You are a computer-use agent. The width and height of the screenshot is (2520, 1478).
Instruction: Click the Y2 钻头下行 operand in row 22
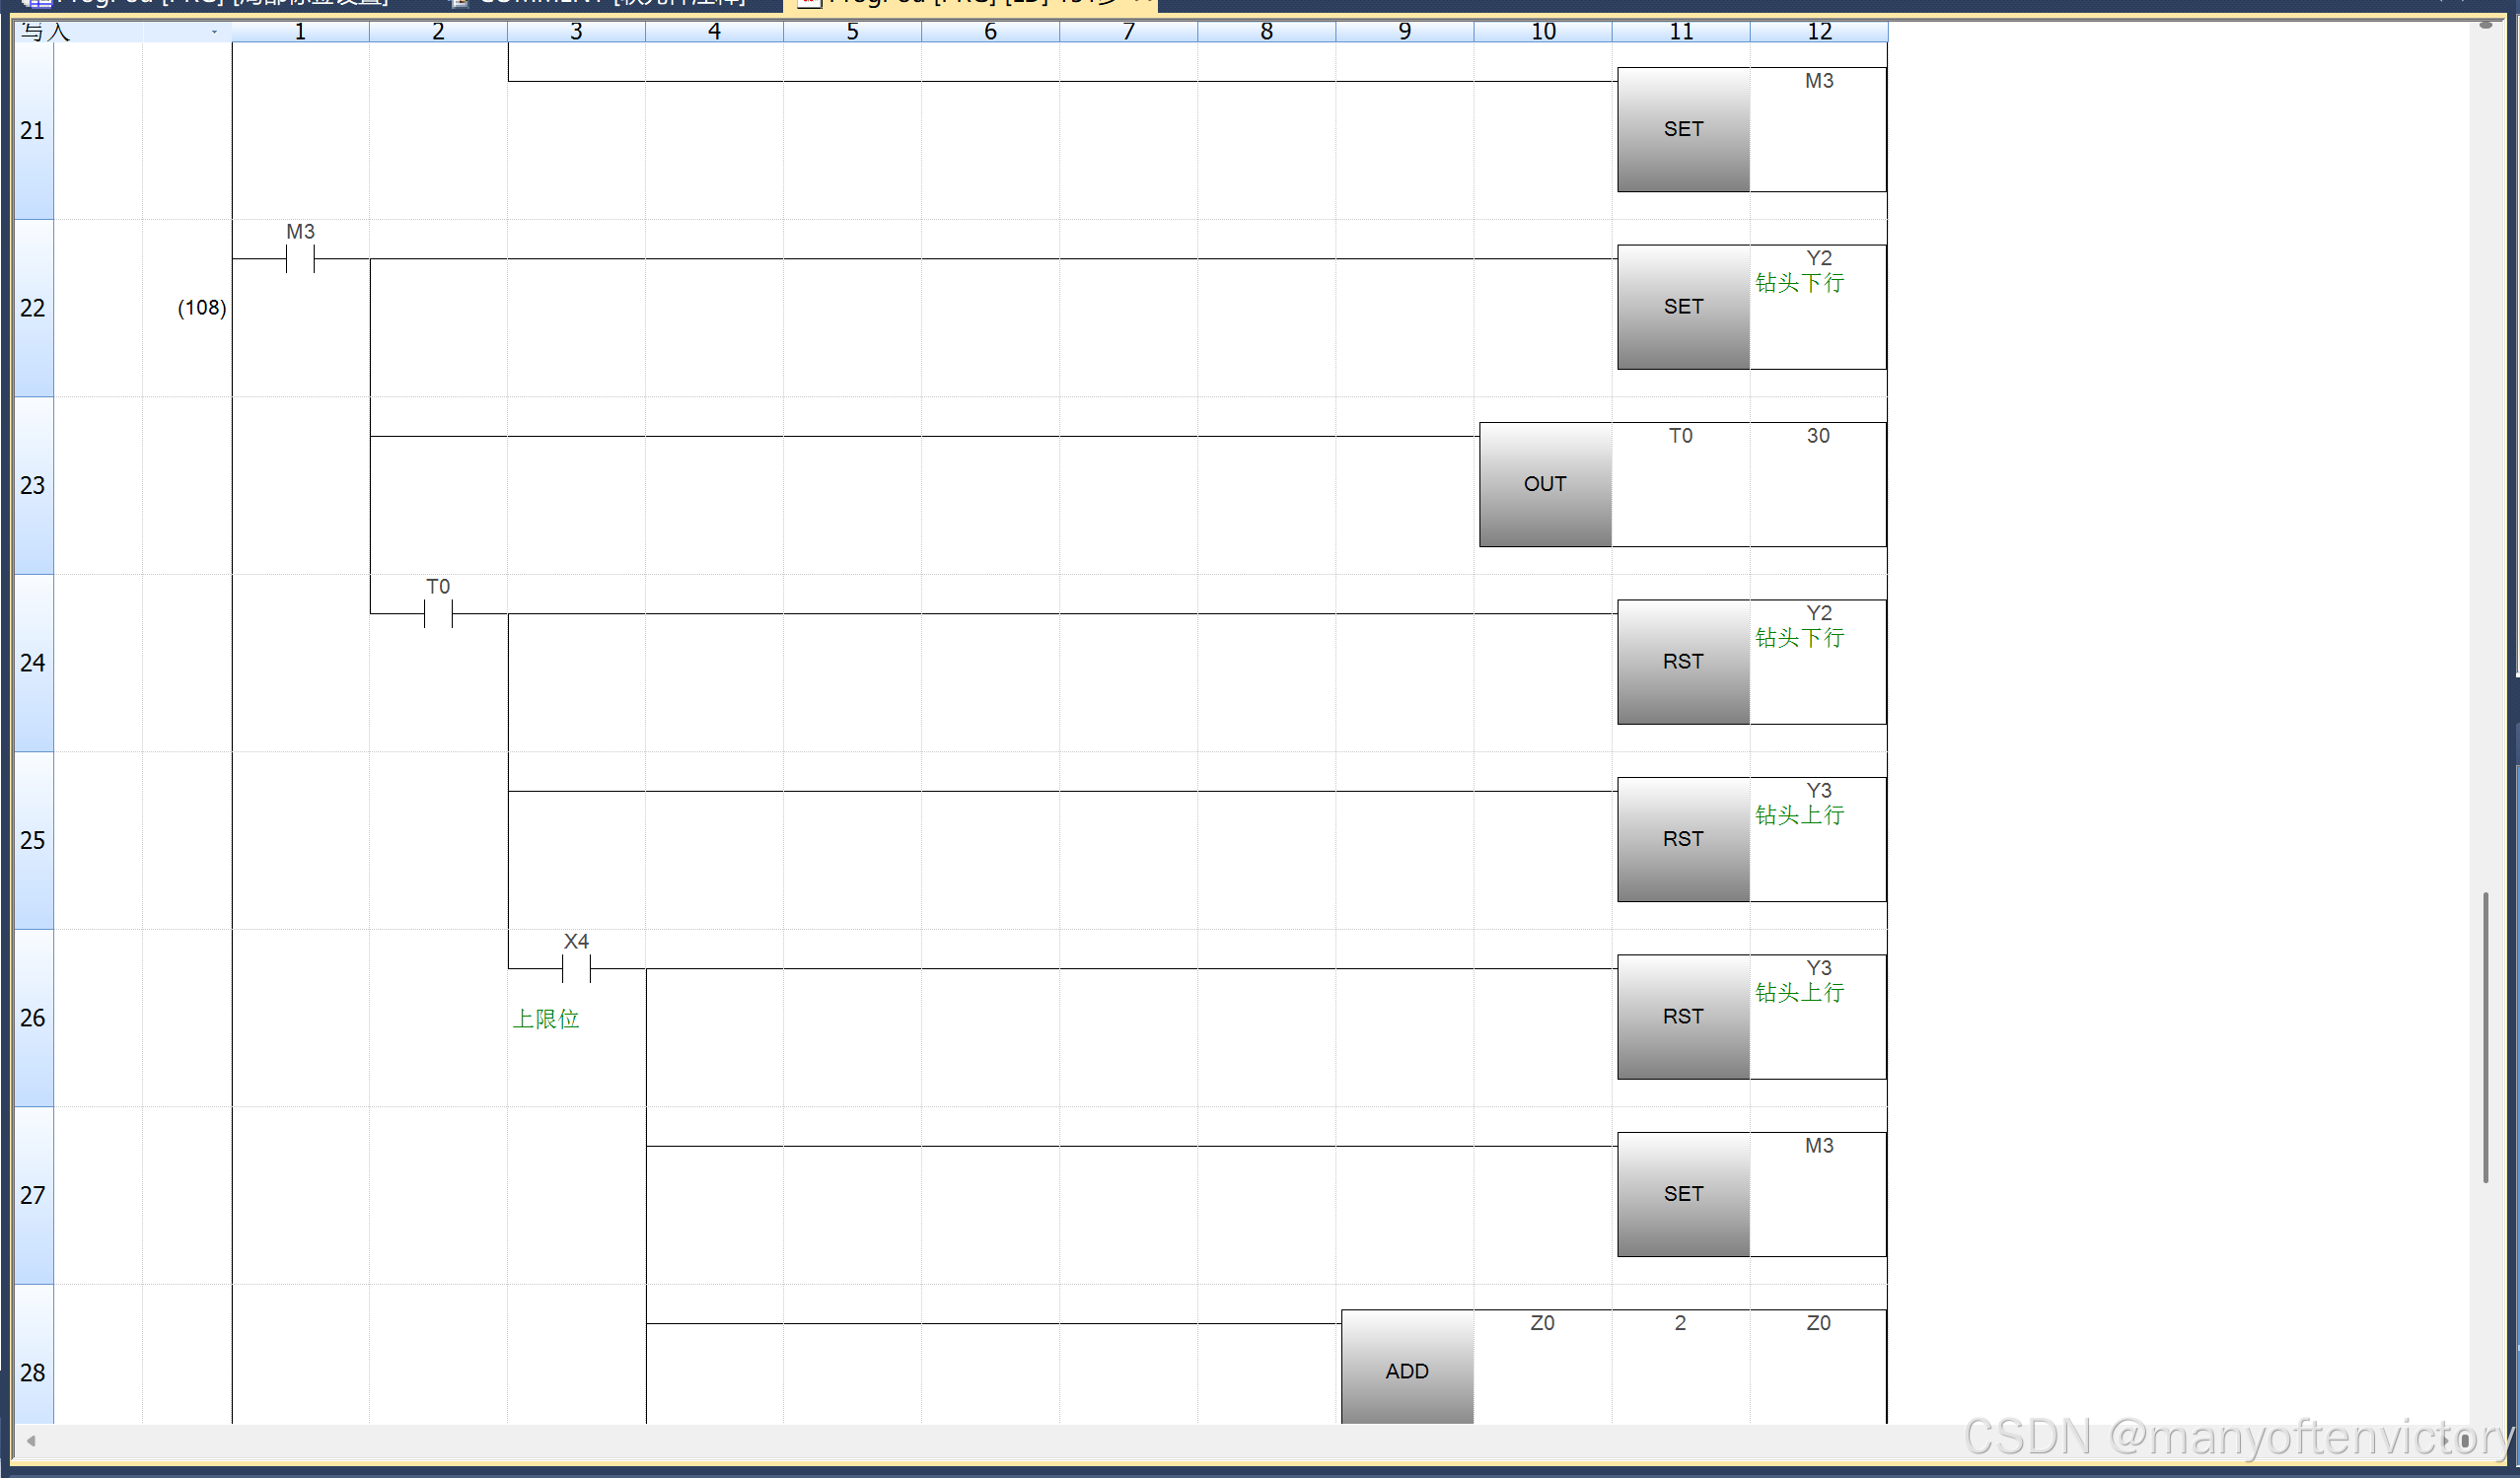point(1799,272)
